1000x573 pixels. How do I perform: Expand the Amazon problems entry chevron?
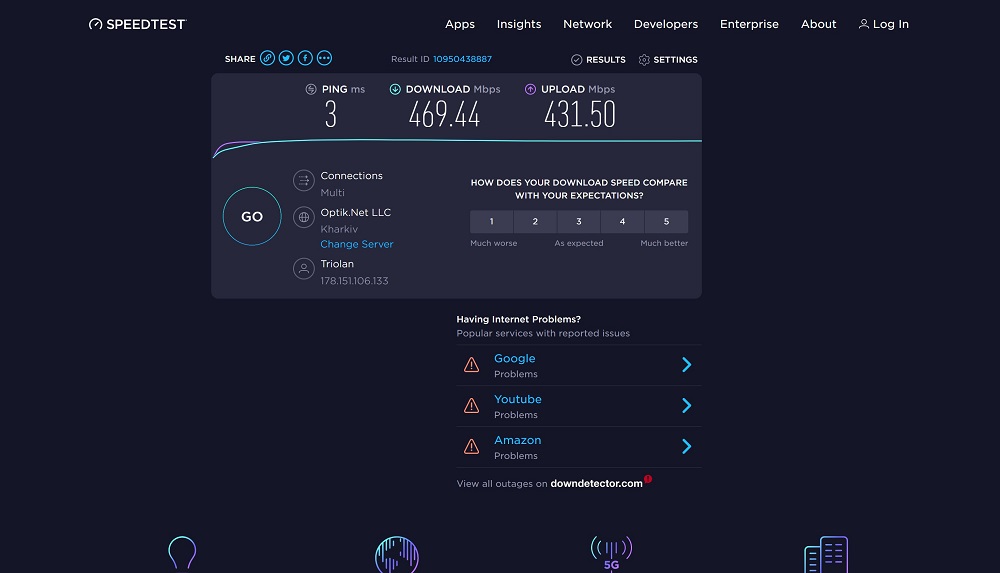click(687, 446)
